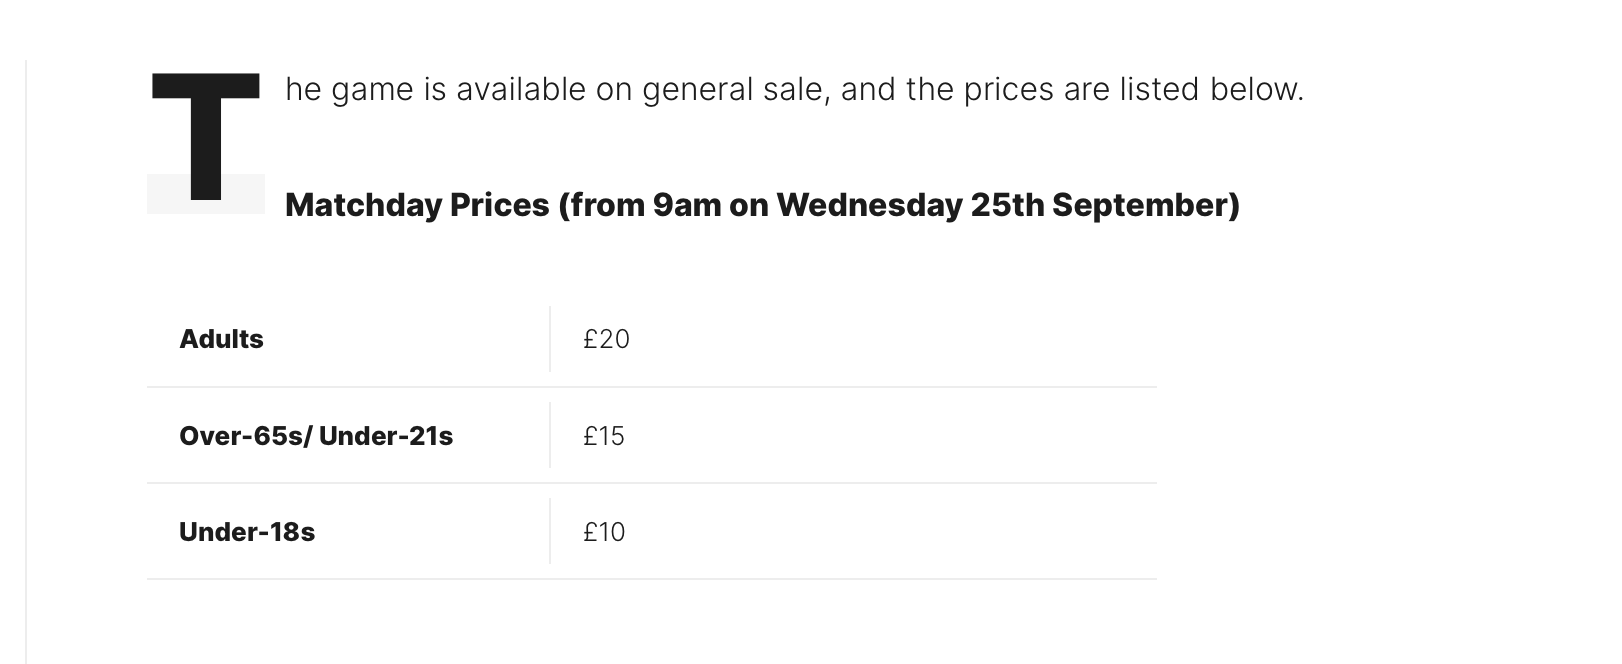Viewport: 1622px width, 664px height.
Task: Select the Under-18s row label
Action: pos(247,532)
